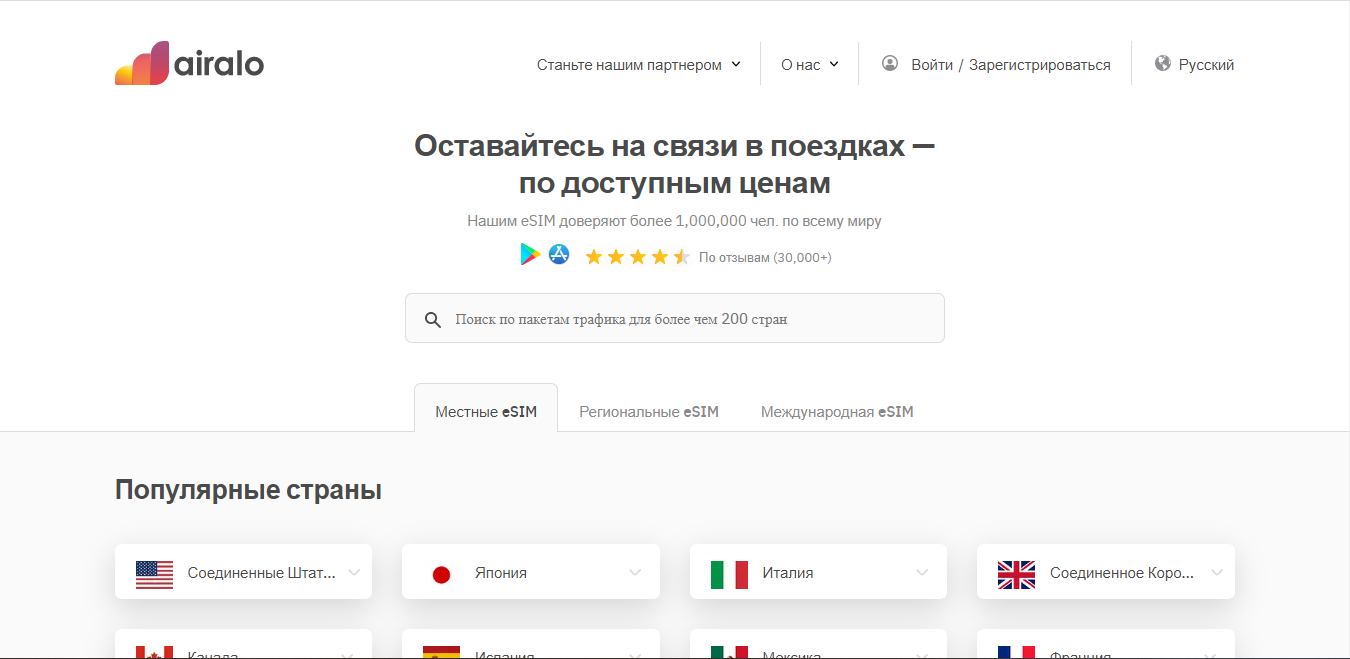Image resolution: width=1350 pixels, height=659 pixels.
Task: Click the Italy flag icon
Action: click(x=729, y=573)
